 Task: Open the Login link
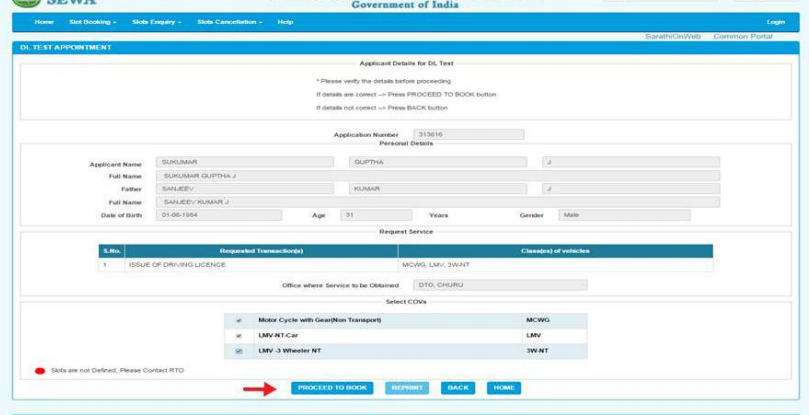[x=775, y=22]
